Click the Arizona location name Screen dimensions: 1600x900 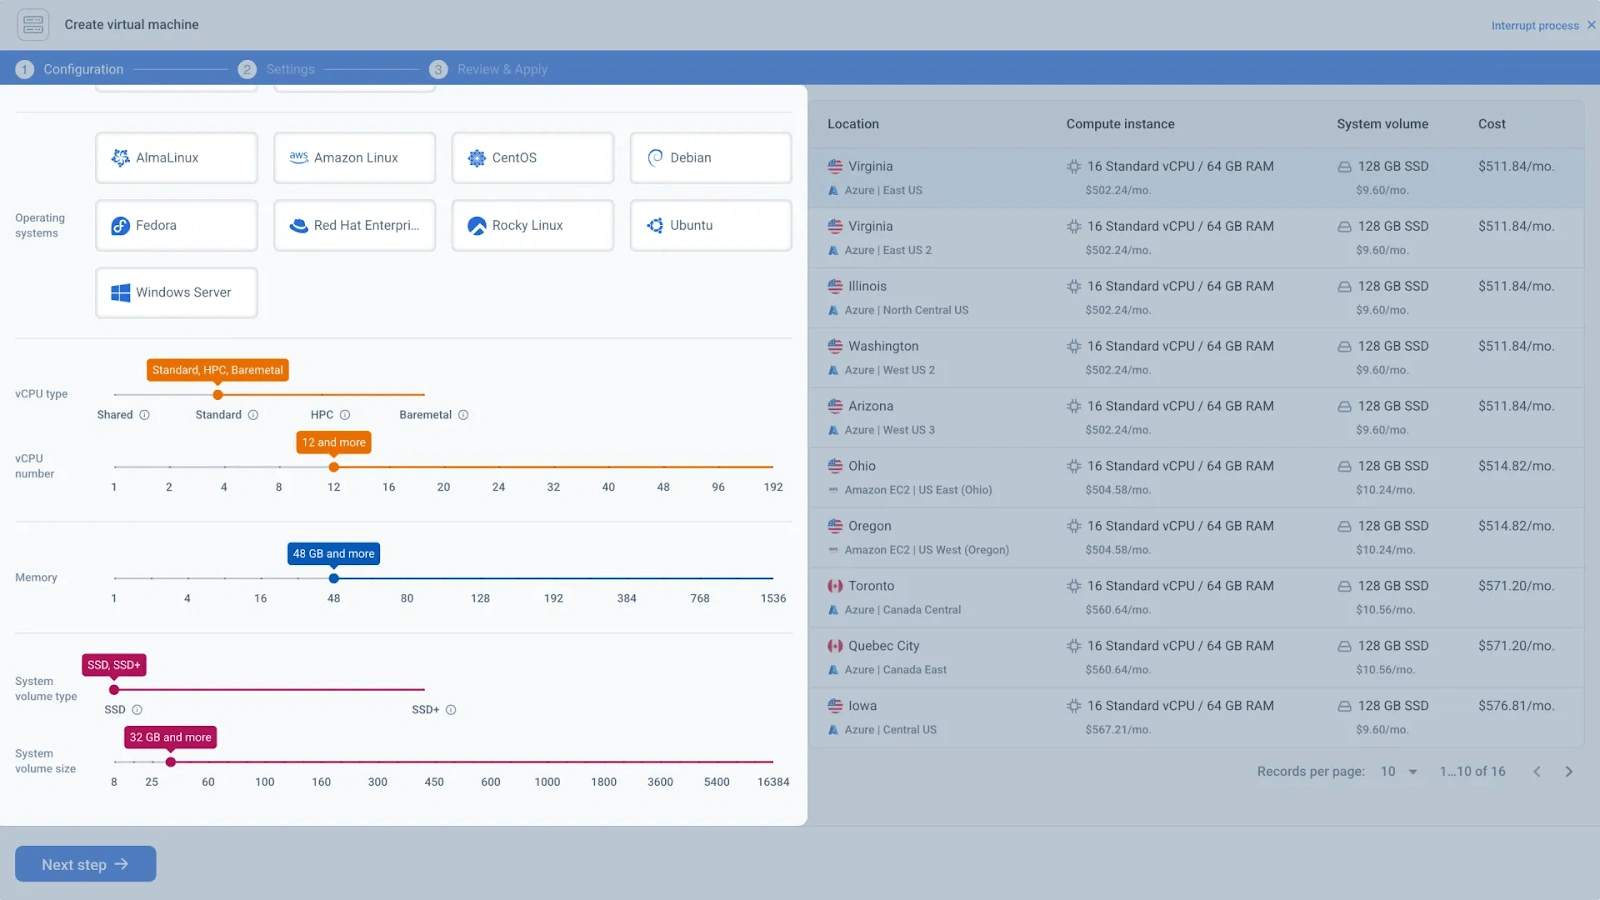871,406
